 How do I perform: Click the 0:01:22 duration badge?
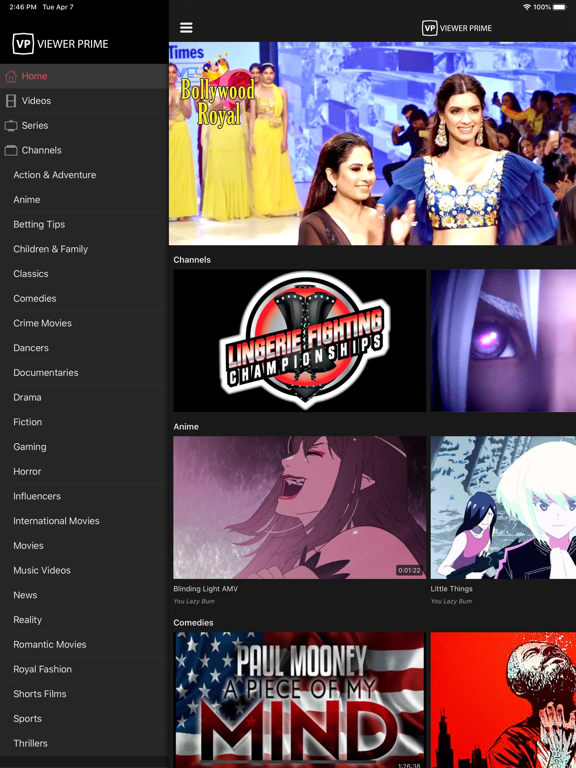(408, 571)
